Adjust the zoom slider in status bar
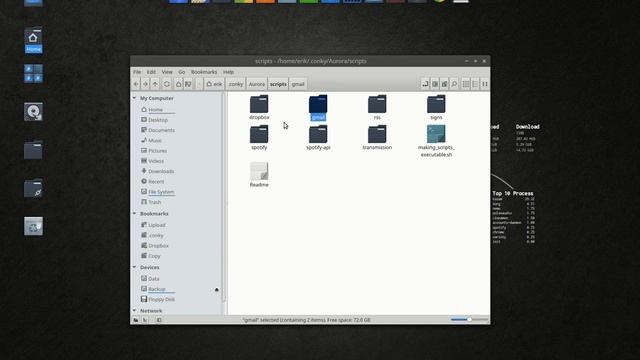This screenshot has height=360, width=640. pos(469,320)
